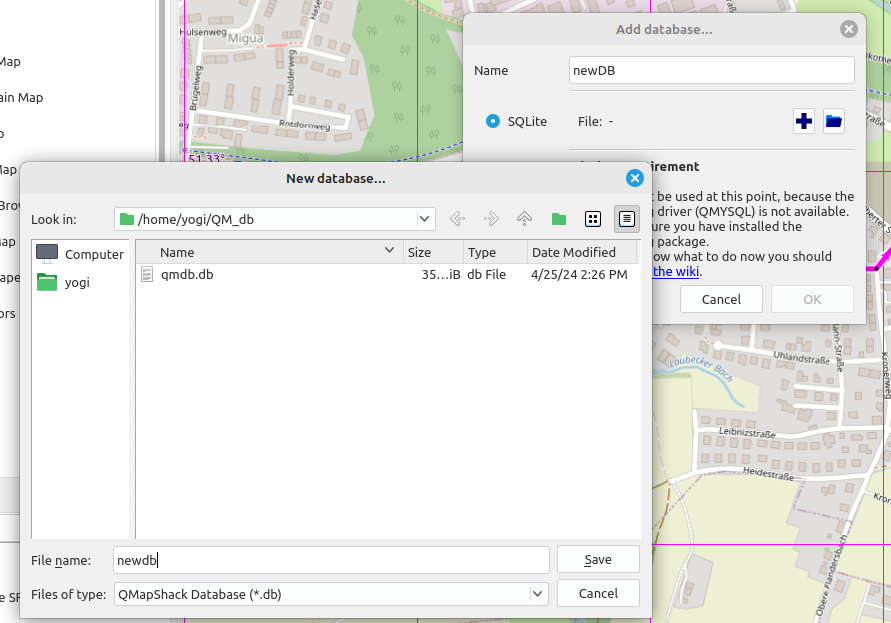Go forward in file dialog history

click(491, 219)
